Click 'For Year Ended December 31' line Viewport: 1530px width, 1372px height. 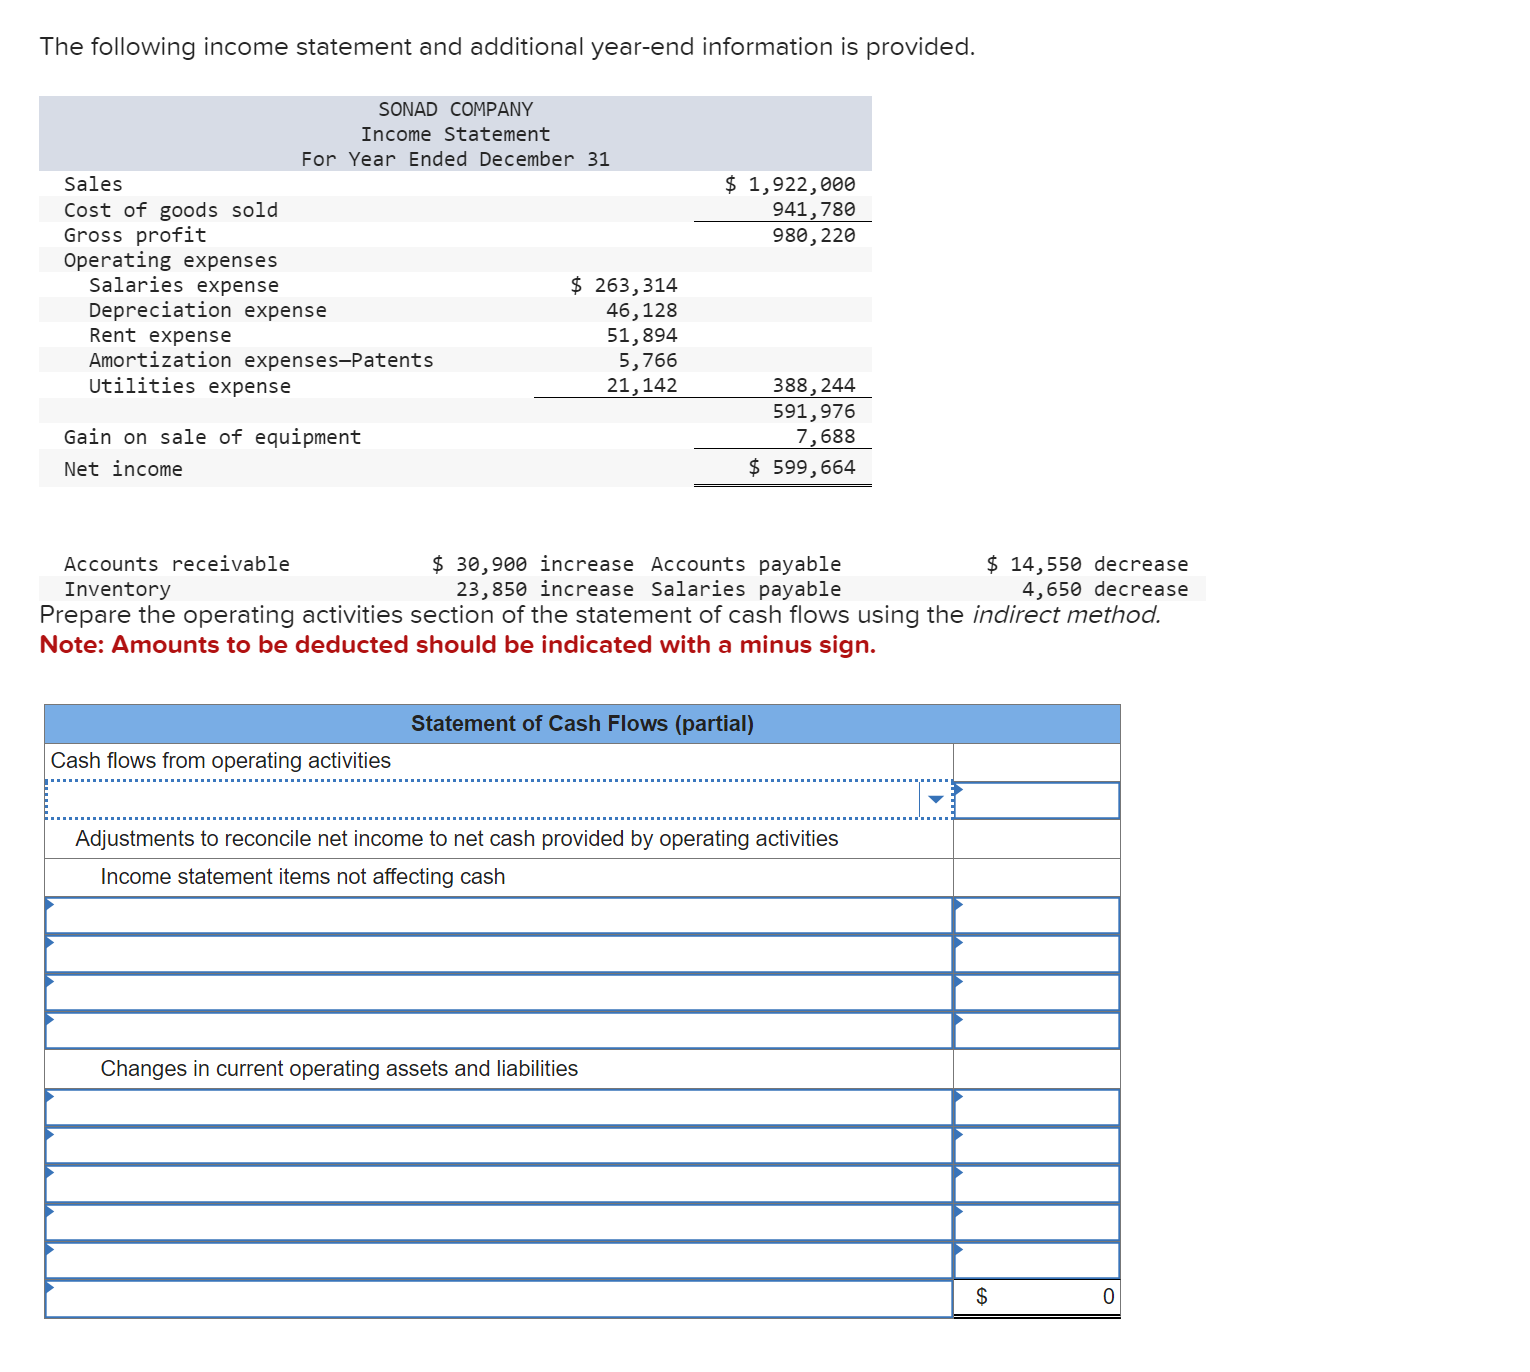pyautogui.click(x=456, y=159)
